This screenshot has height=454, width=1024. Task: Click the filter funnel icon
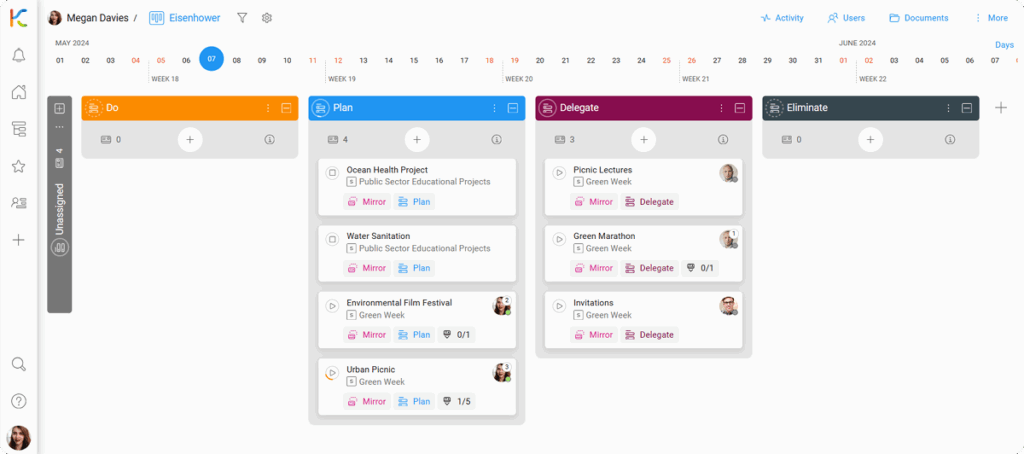242,18
